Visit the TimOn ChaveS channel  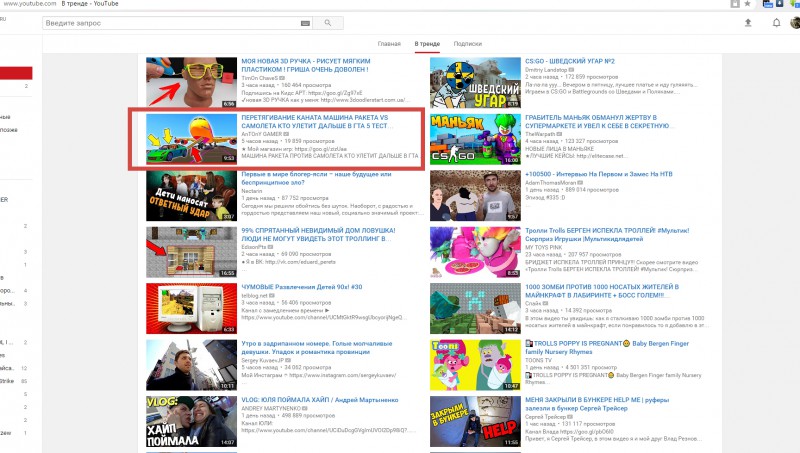point(260,78)
